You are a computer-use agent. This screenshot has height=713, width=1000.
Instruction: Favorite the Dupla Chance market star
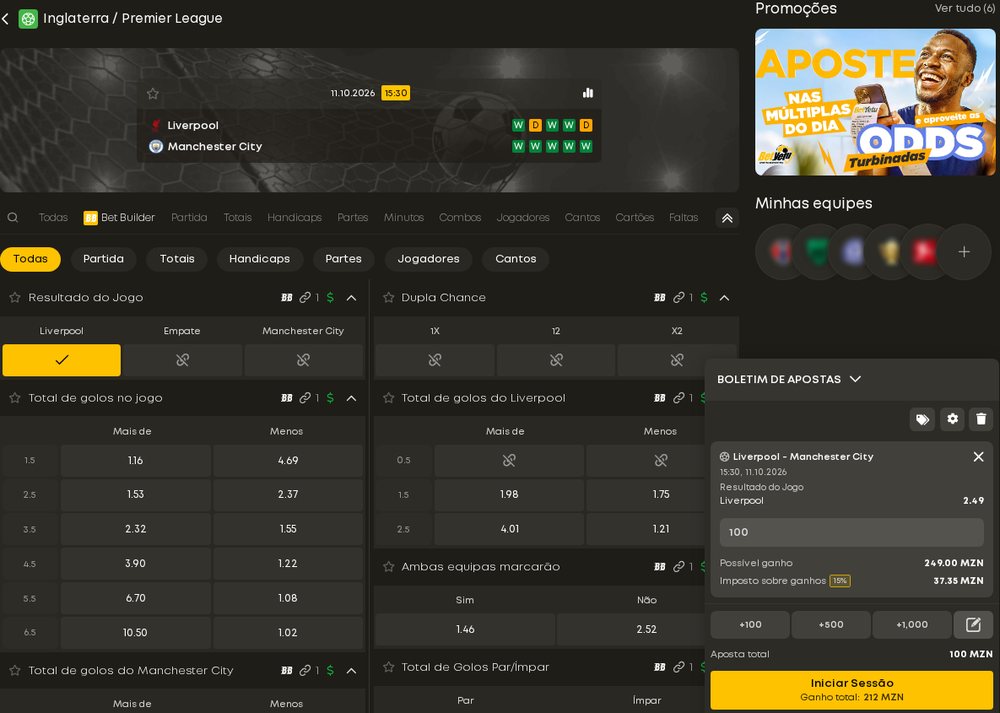(x=388, y=297)
